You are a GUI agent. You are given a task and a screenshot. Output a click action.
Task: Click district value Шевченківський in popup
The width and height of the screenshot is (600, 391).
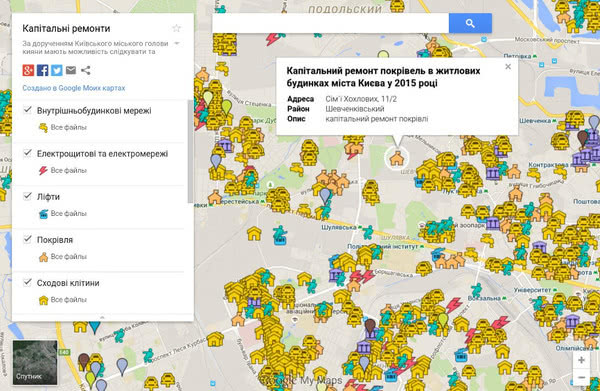click(355, 109)
